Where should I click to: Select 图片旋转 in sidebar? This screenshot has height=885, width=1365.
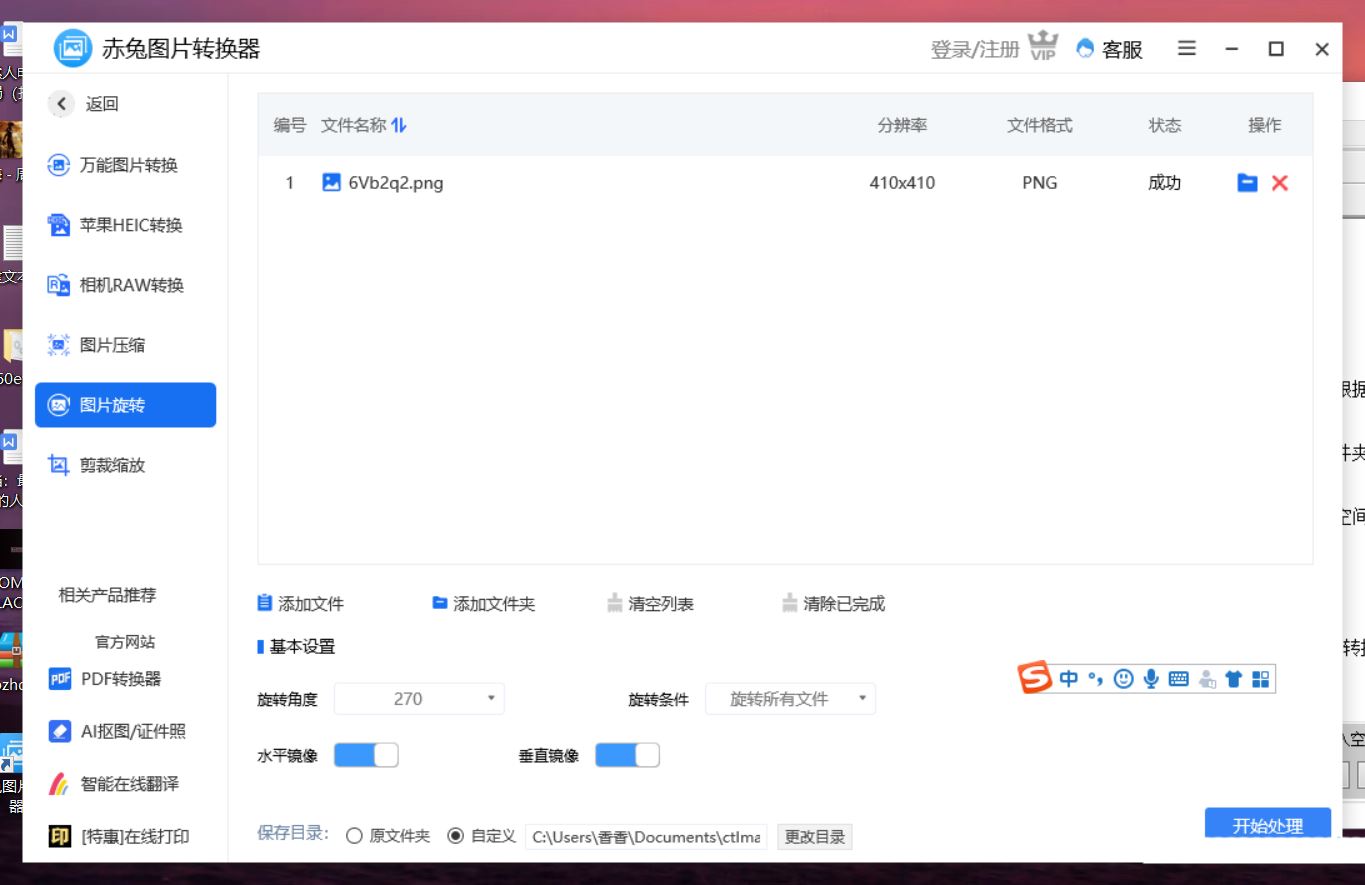tap(125, 405)
